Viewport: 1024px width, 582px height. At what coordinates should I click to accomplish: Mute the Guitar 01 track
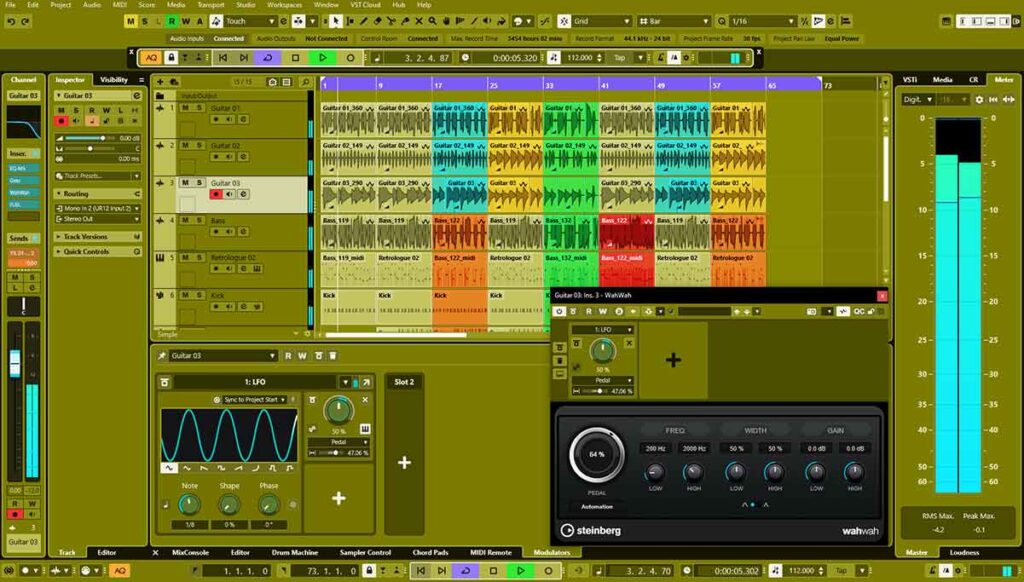186,107
